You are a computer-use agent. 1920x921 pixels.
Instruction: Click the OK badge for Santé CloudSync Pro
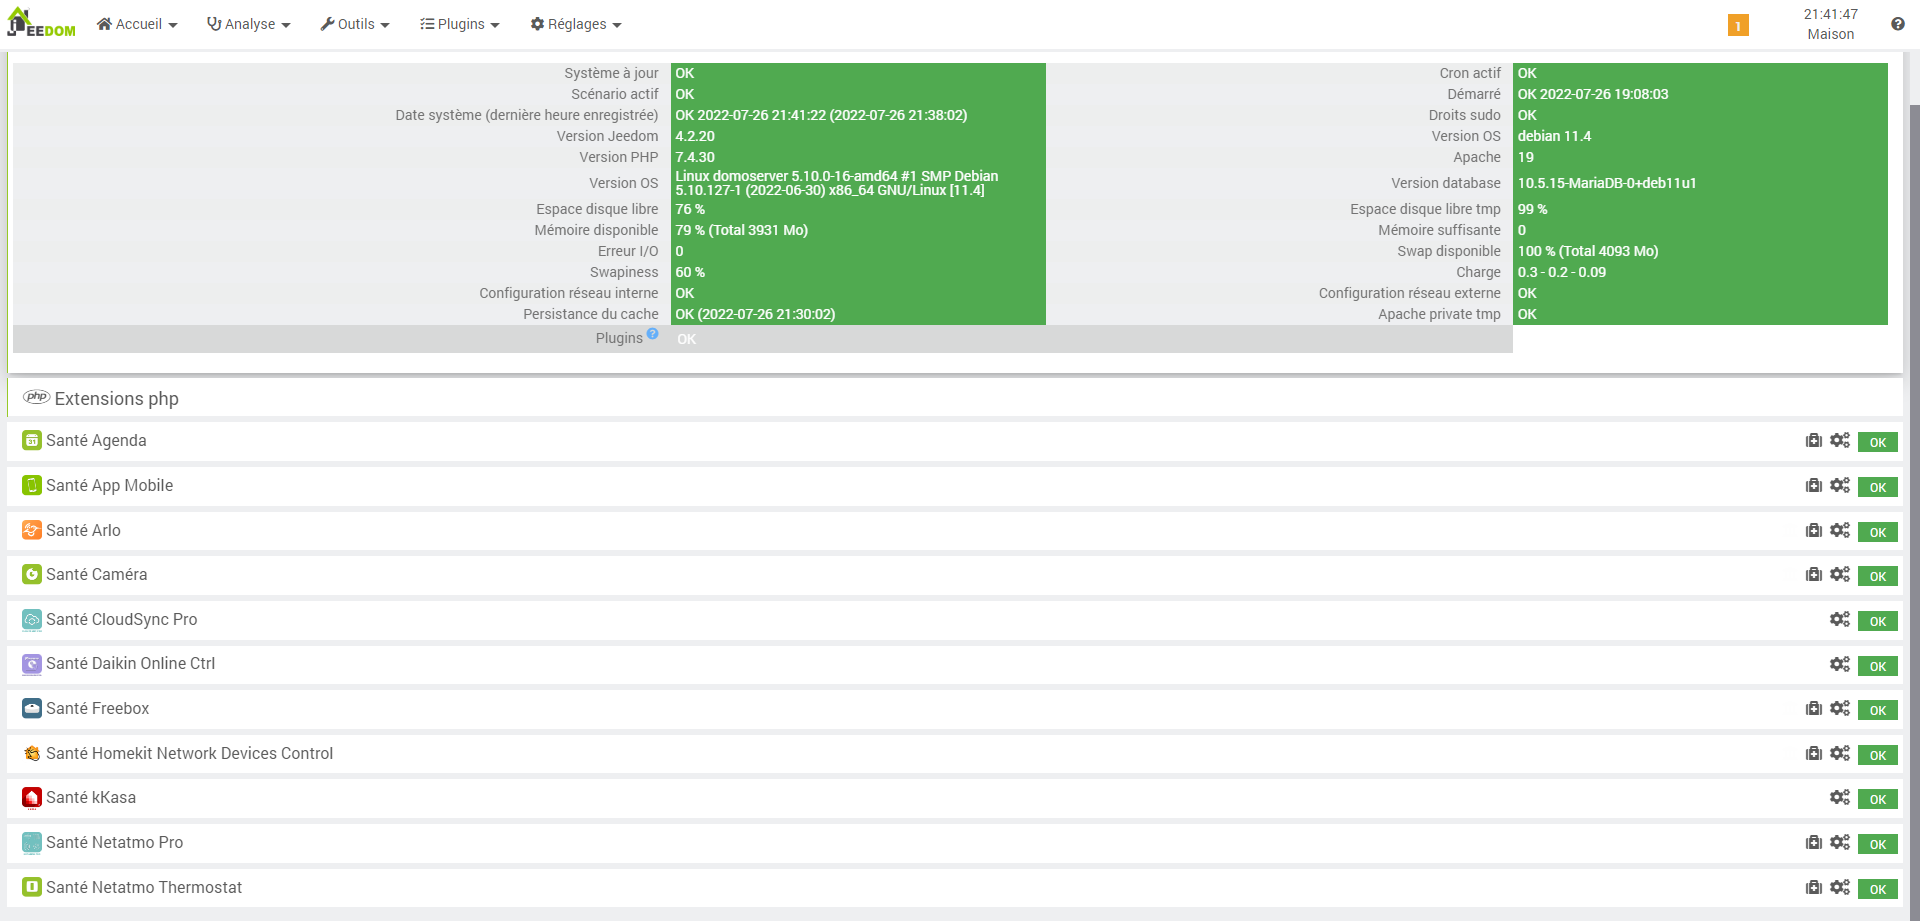point(1878,621)
